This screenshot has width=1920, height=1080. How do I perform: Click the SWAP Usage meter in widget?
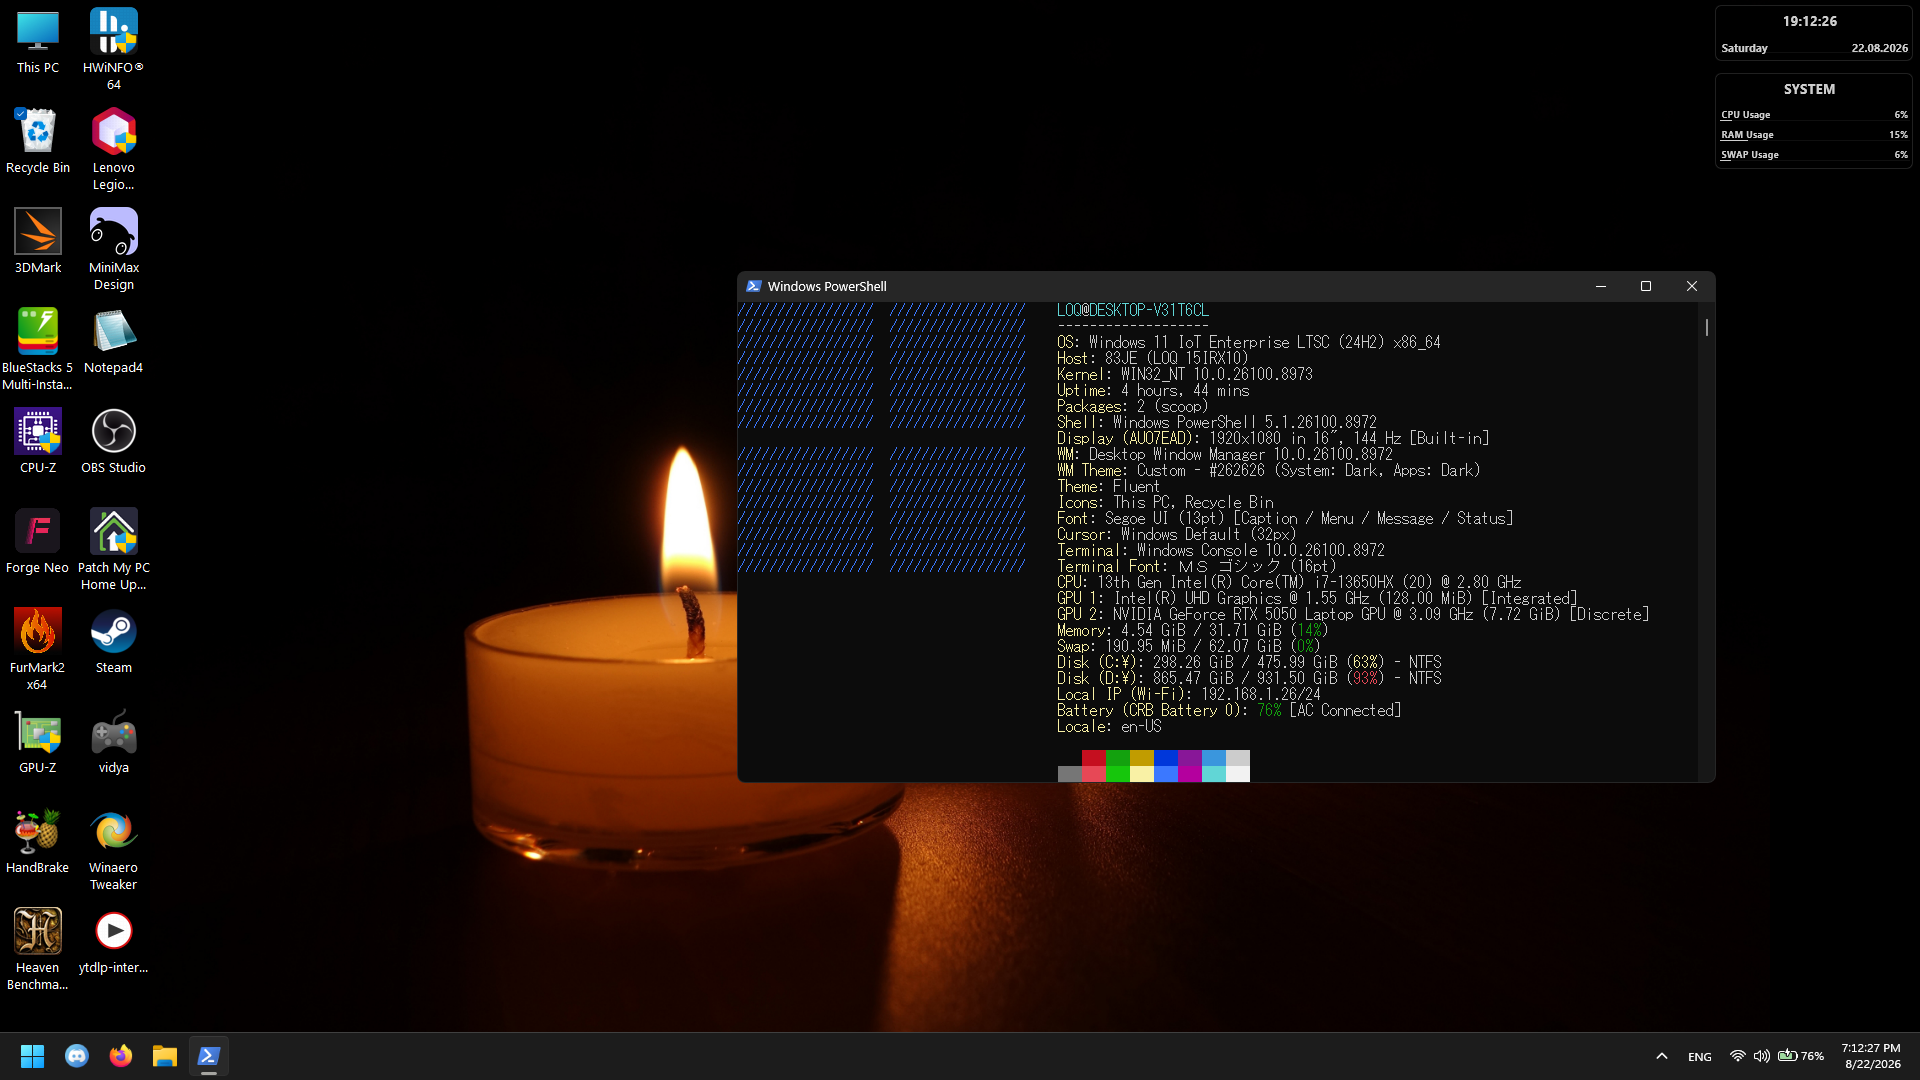(1814, 155)
